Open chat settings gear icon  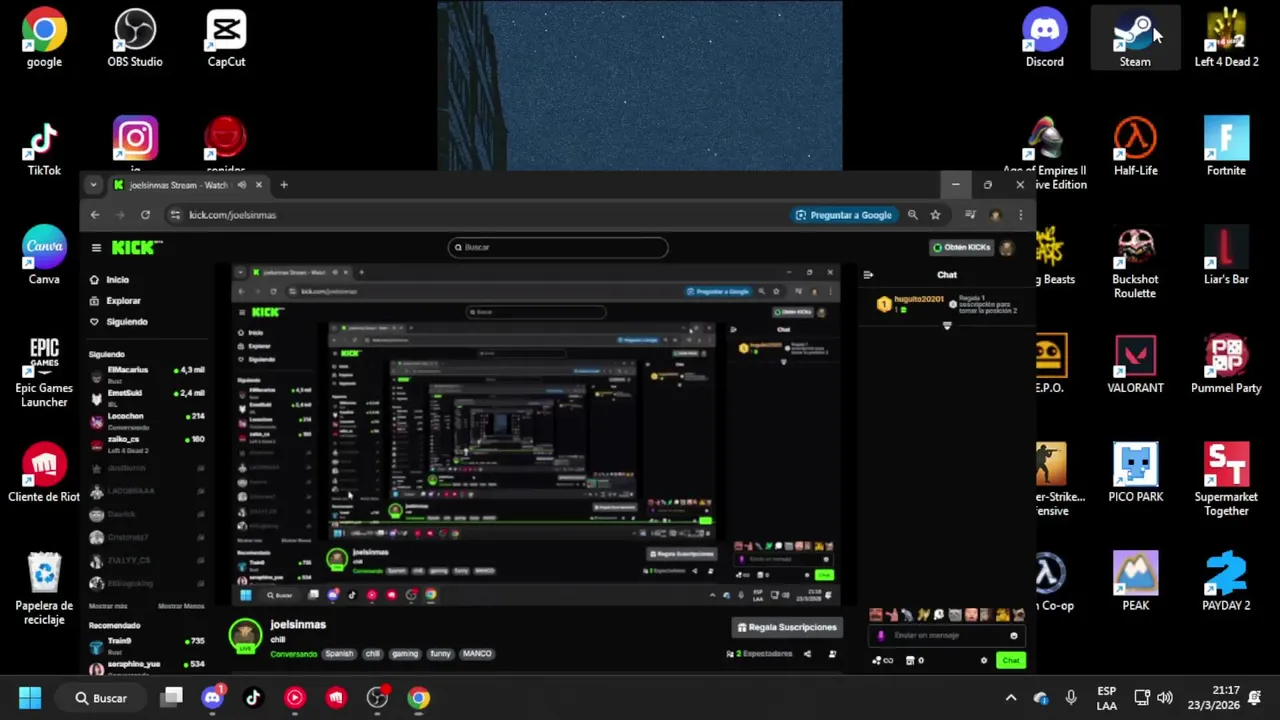984,660
